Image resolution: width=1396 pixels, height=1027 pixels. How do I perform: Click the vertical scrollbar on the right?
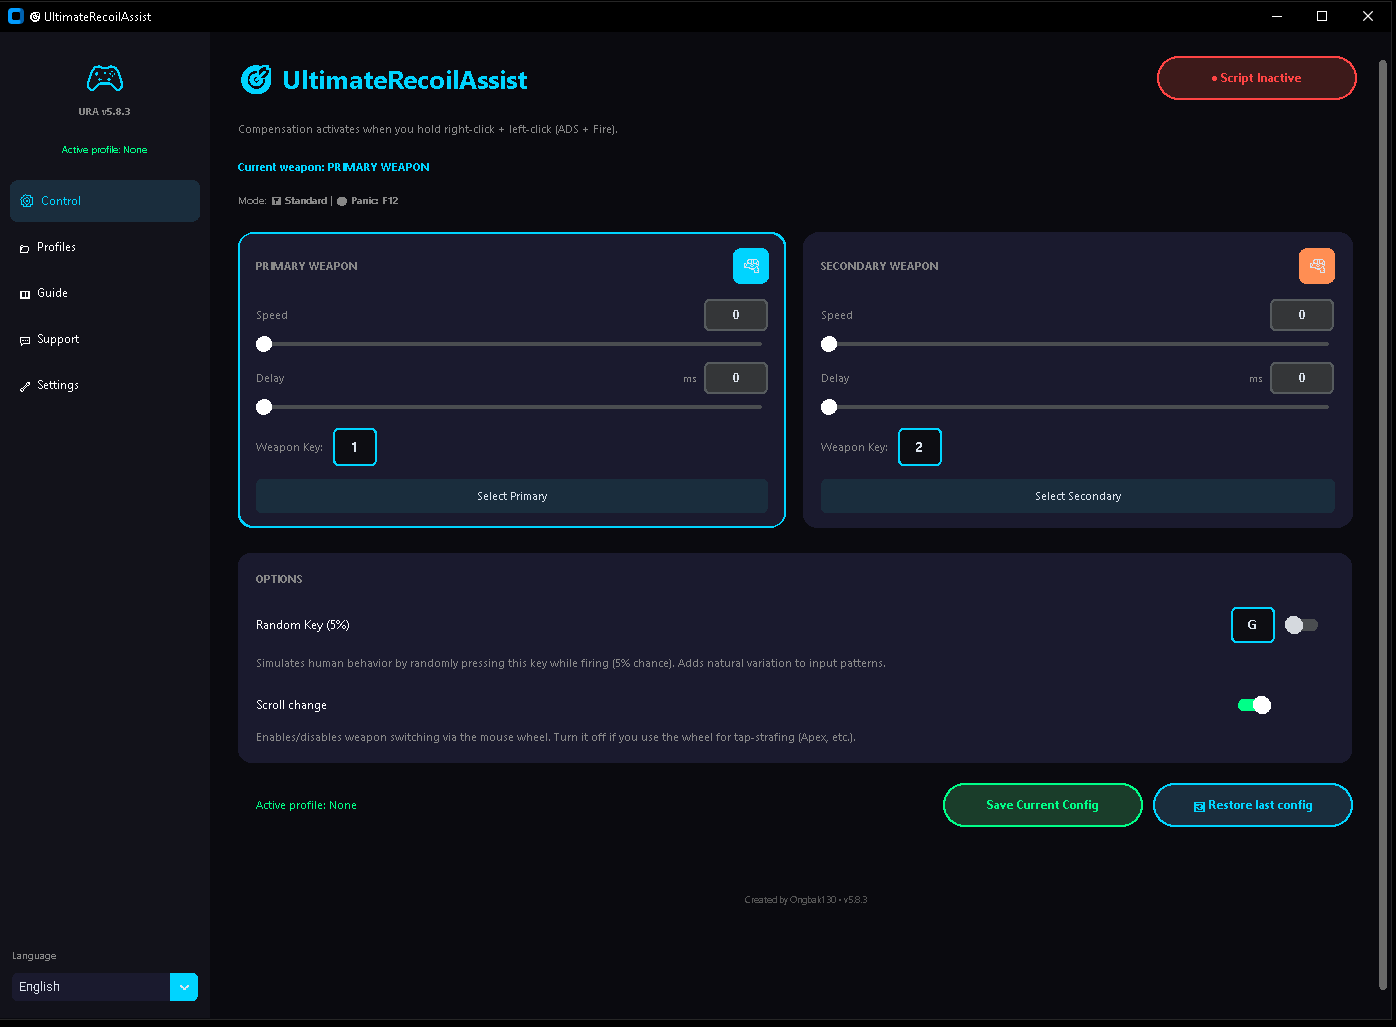tap(1383, 525)
